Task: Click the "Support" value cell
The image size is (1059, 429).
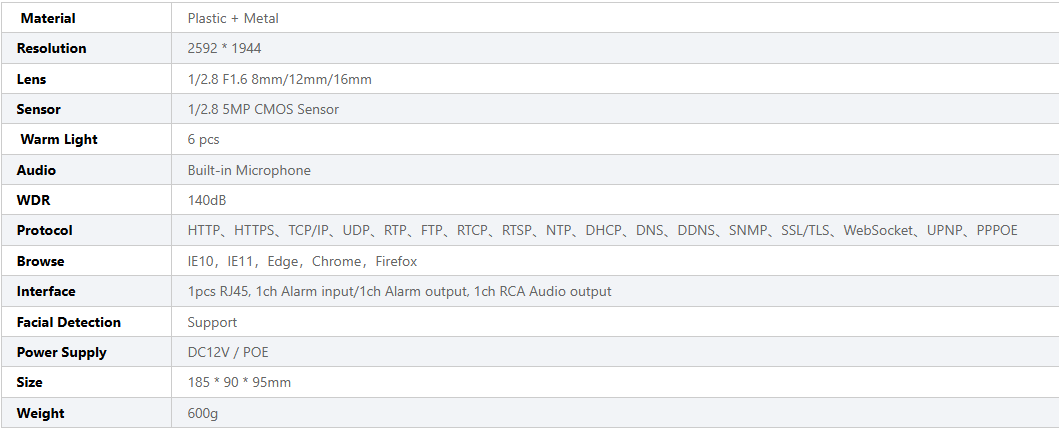Action: click(212, 322)
